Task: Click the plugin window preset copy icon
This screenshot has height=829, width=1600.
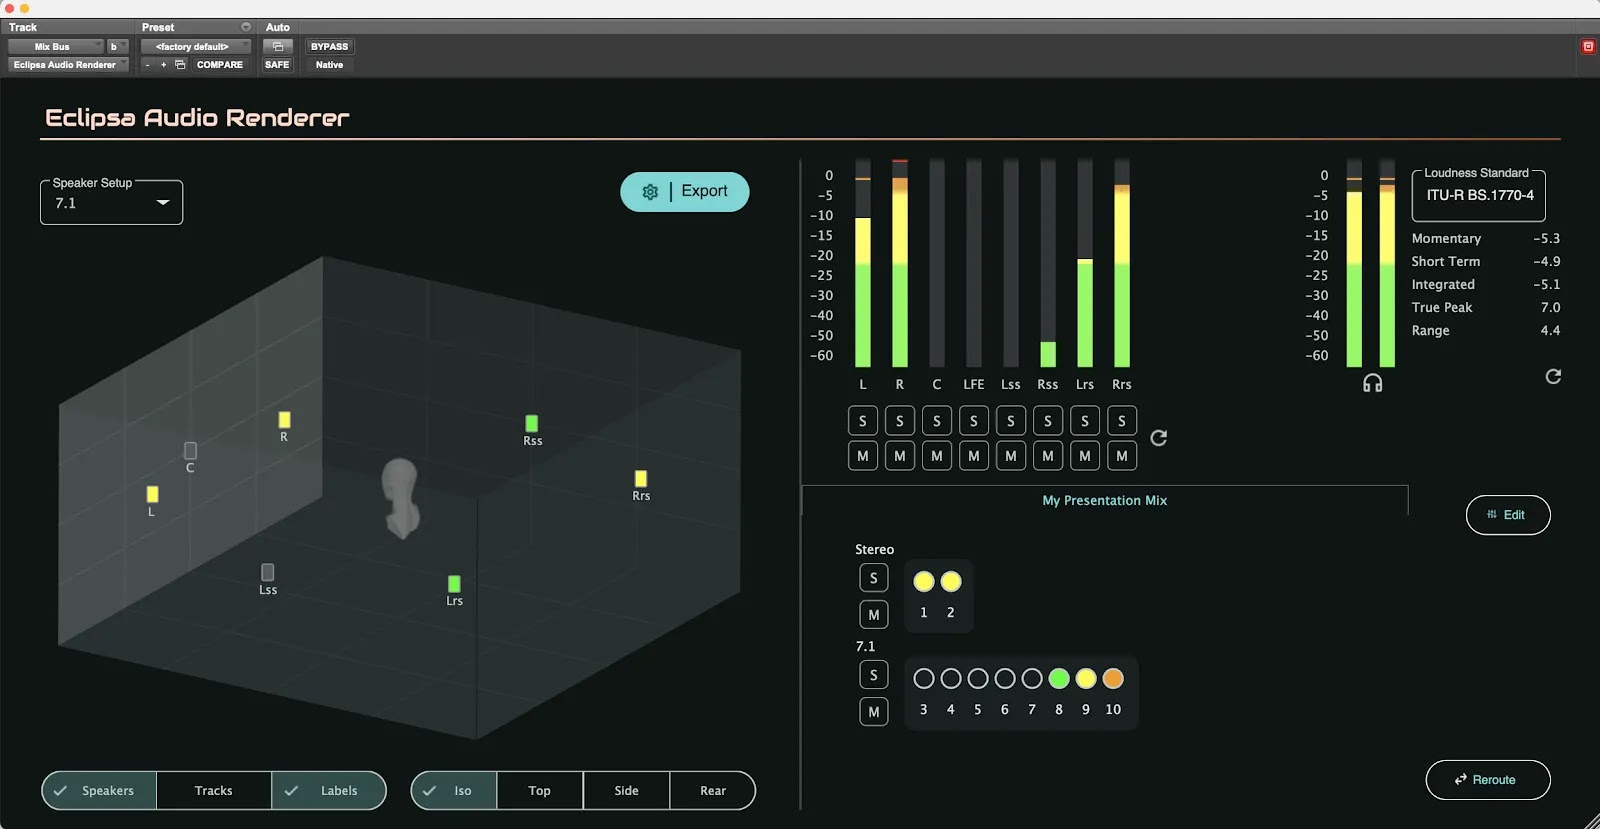Action: [x=180, y=65]
